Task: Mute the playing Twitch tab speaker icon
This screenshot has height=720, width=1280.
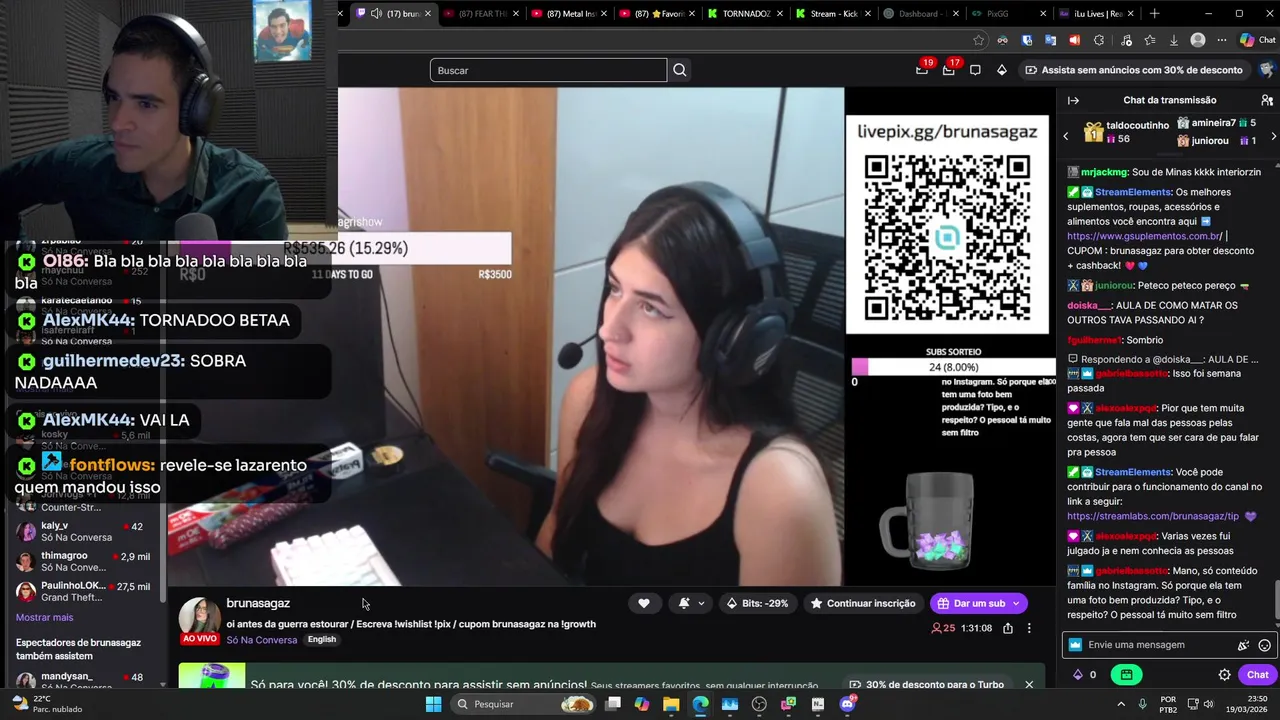Action: click(376, 13)
